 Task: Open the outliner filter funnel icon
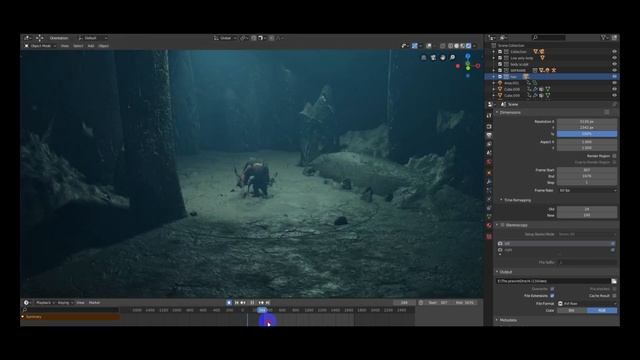coord(603,38)
